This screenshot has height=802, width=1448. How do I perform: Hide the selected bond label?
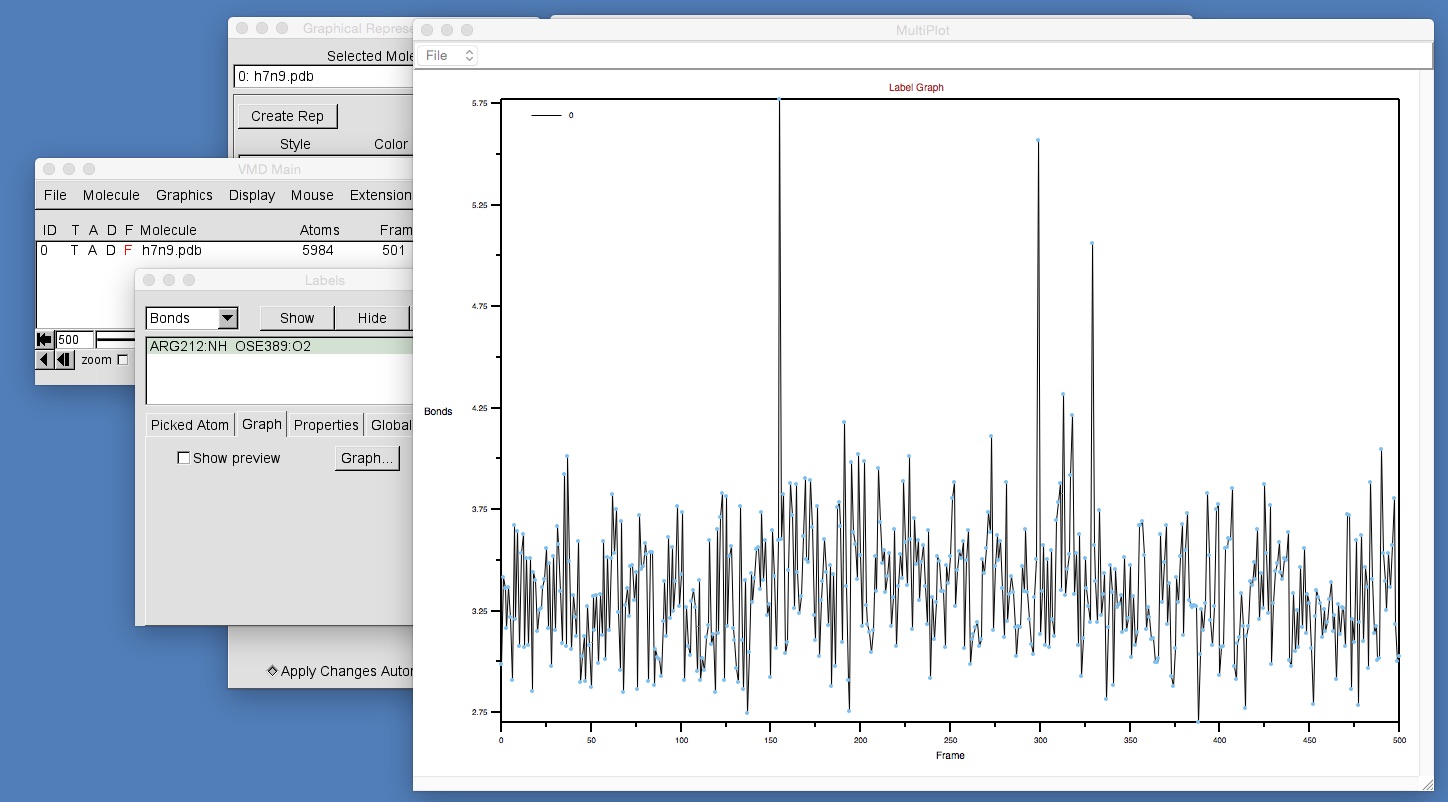pyautogui.click(x=371, y=317)
